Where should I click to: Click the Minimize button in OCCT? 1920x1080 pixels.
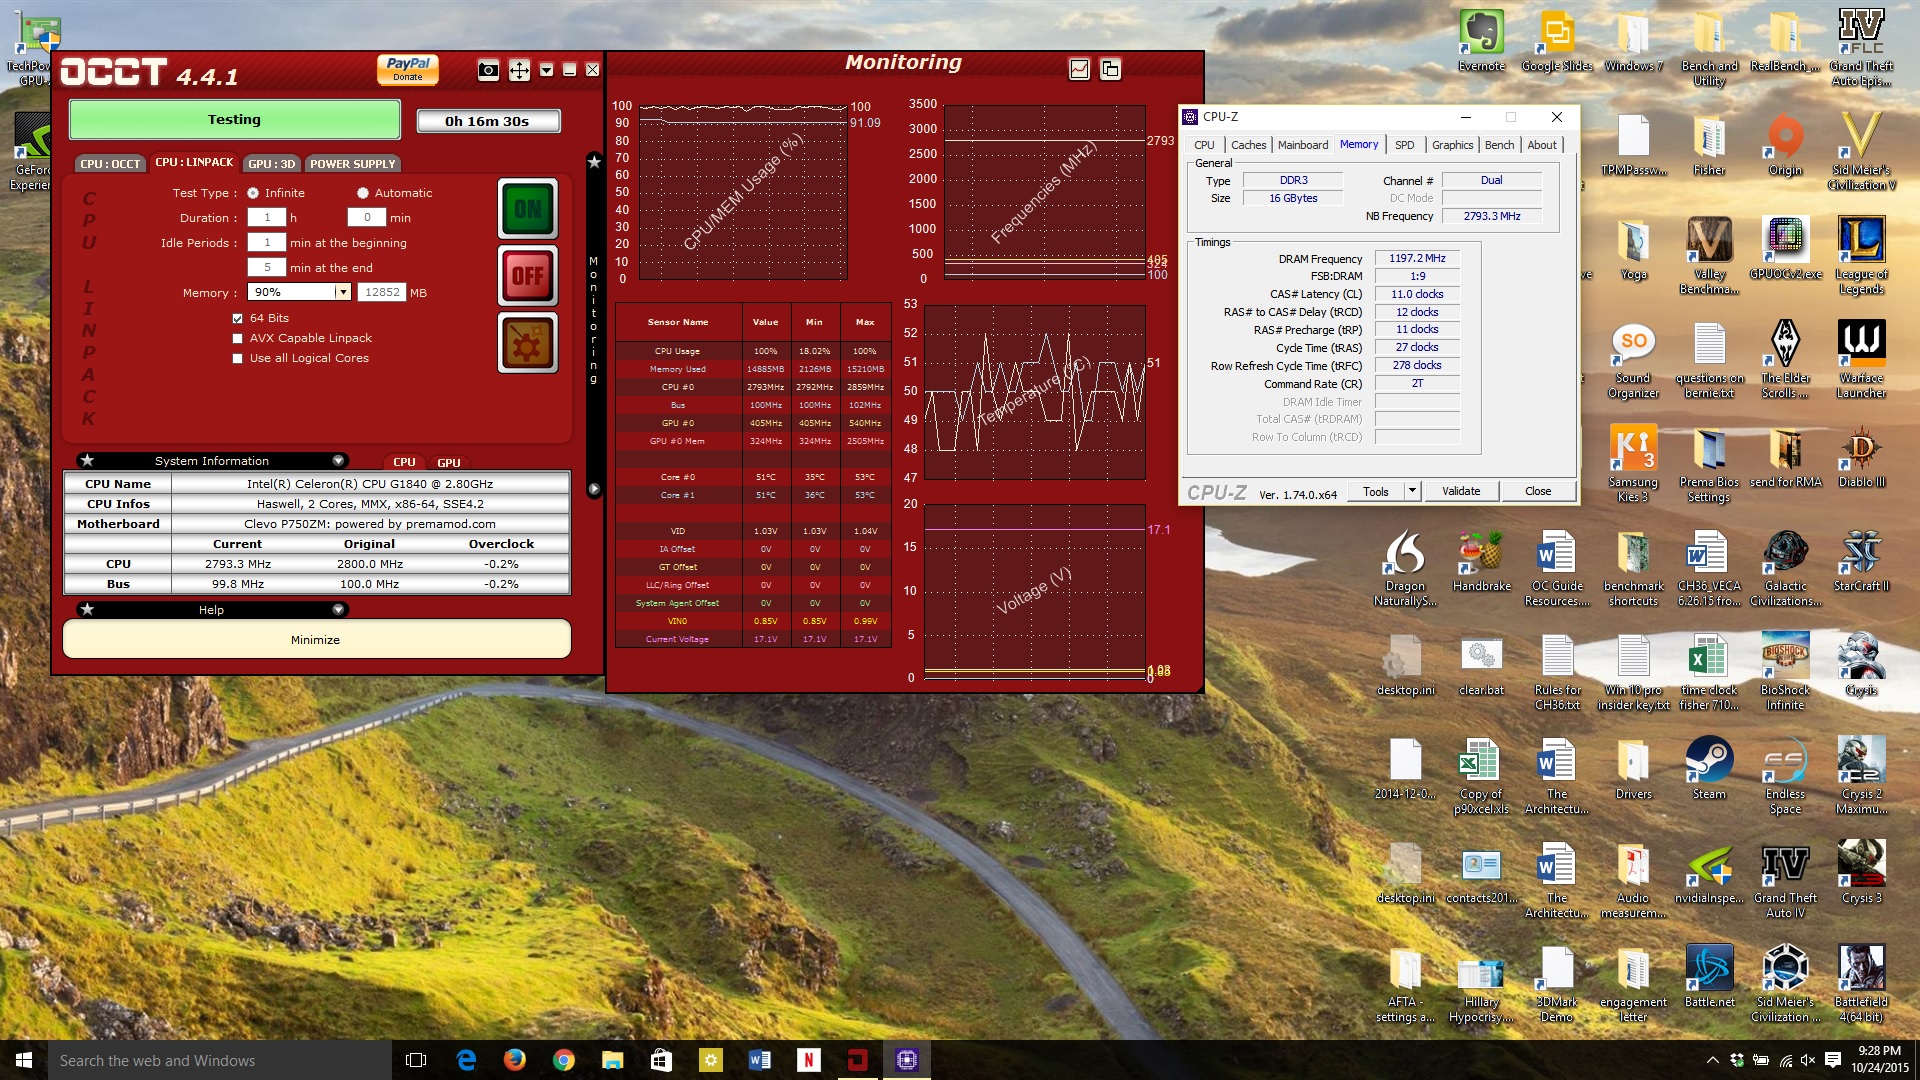pyautogui.click(x=316, y=640)
